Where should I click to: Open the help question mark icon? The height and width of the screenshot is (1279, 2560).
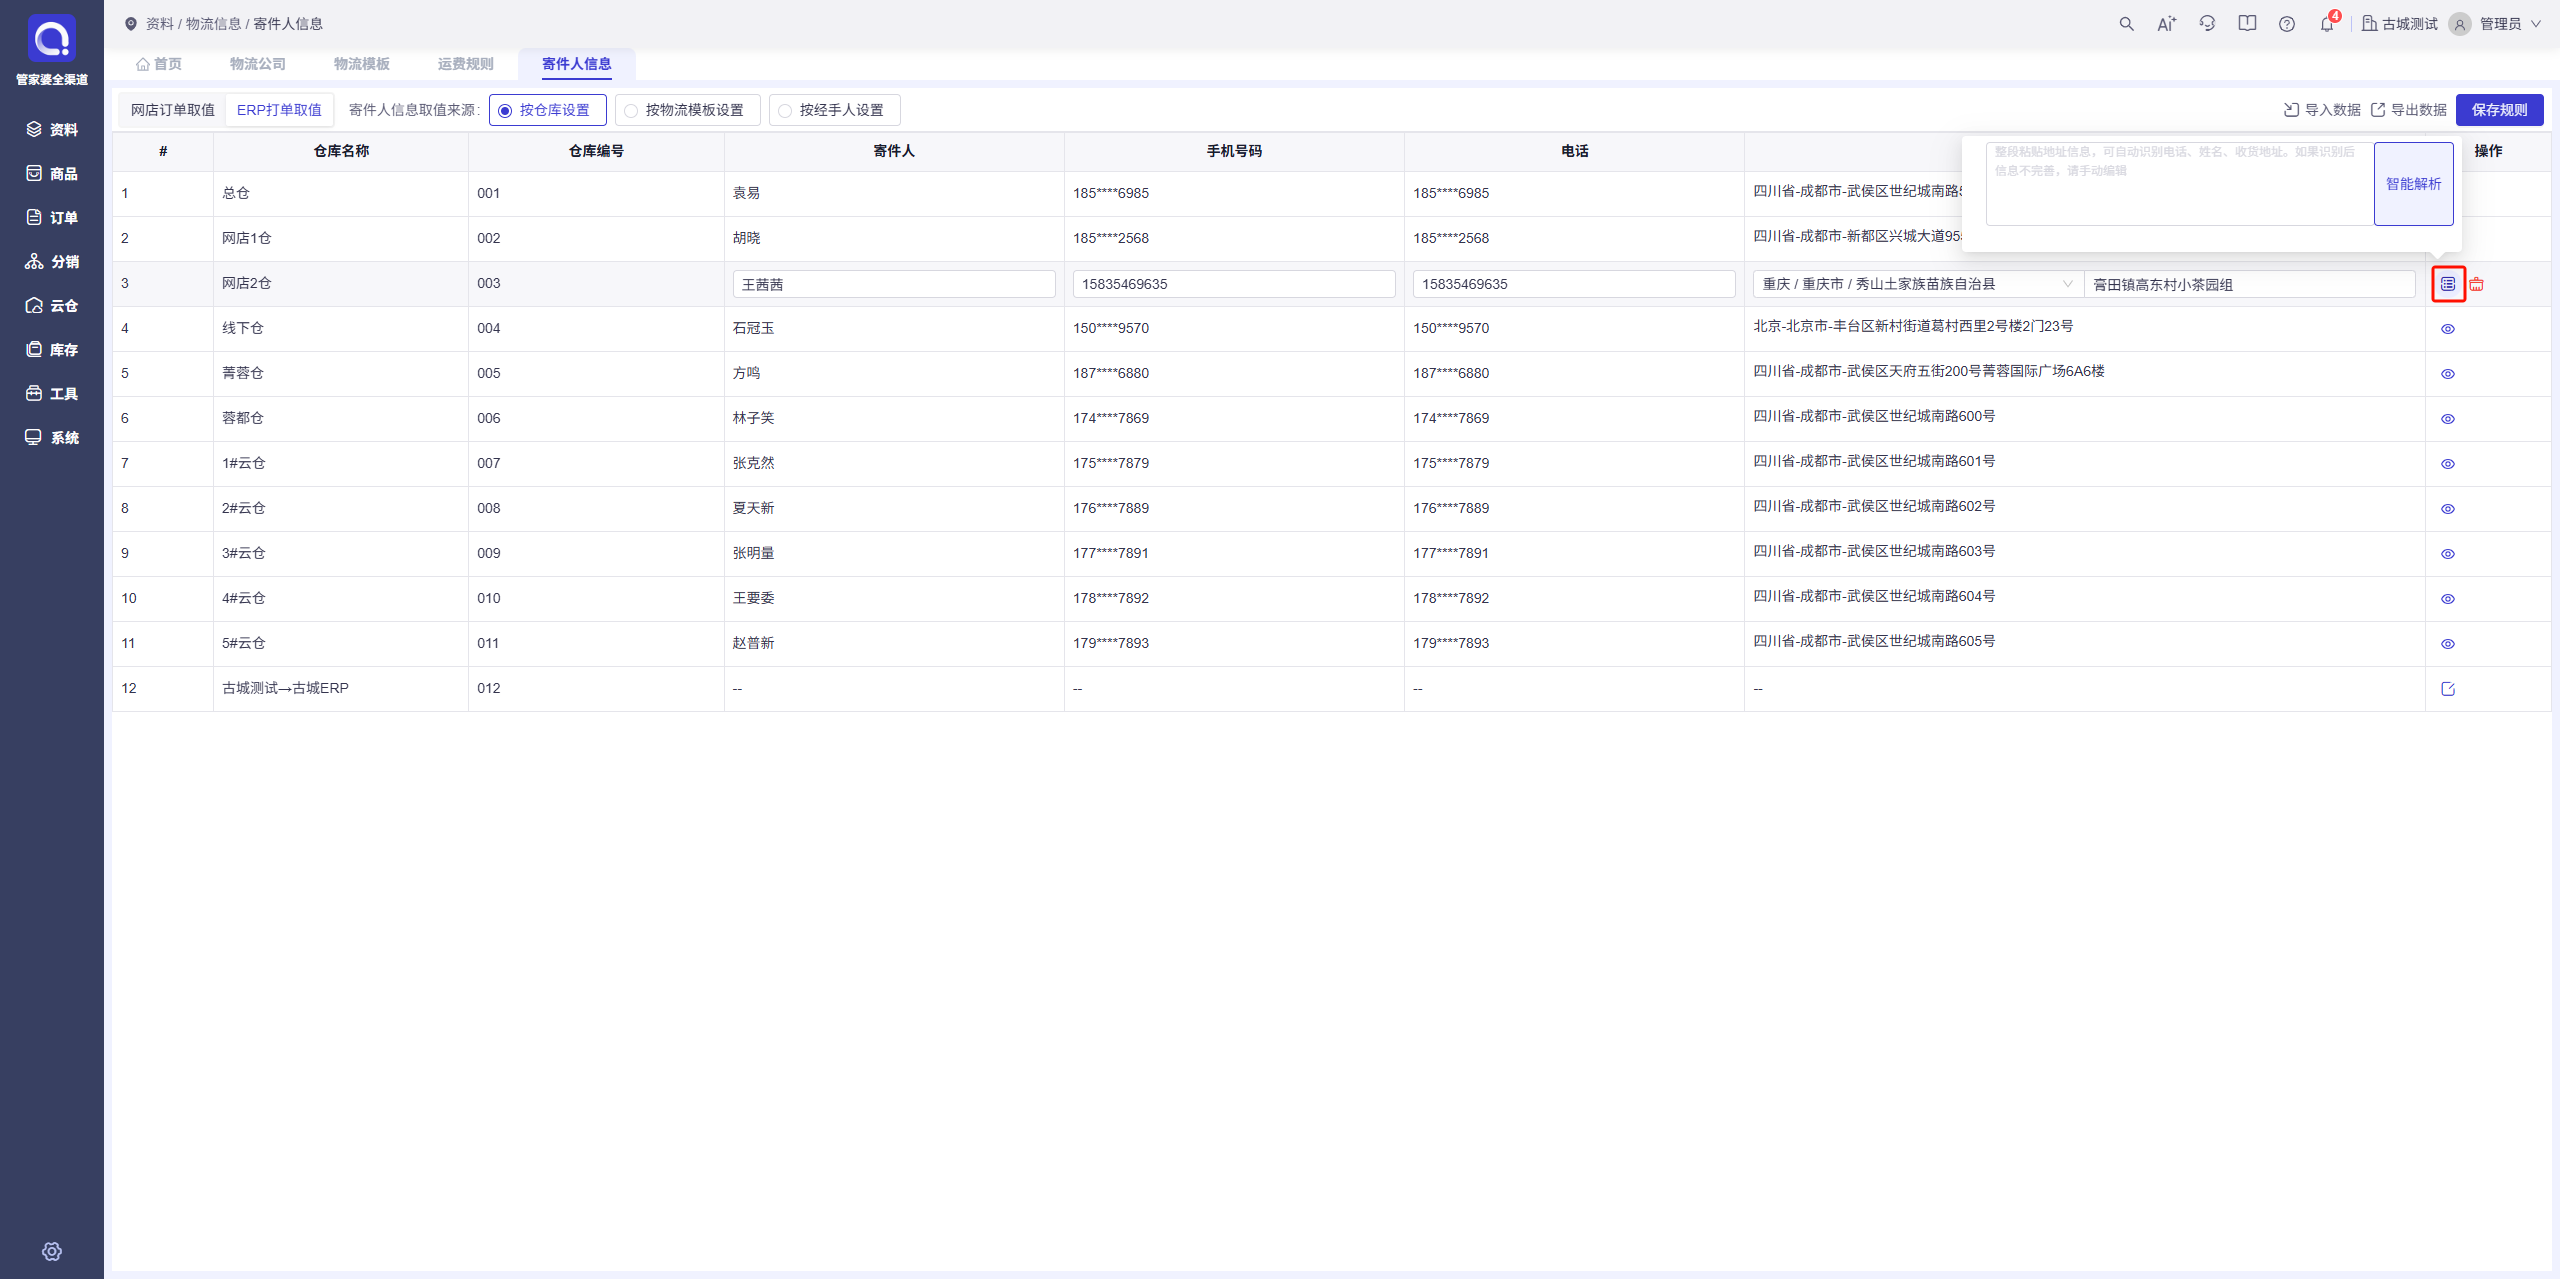[x=2287, y=24]
